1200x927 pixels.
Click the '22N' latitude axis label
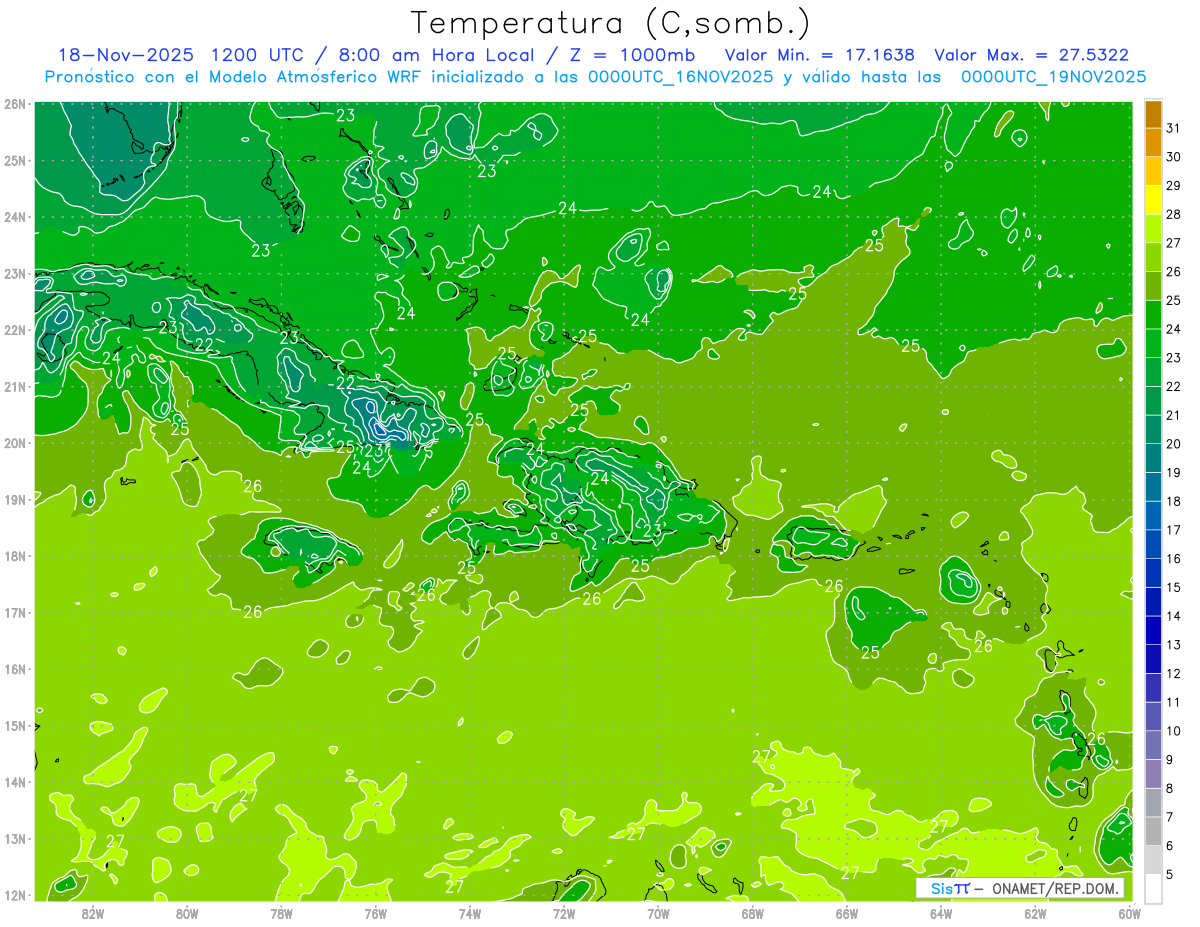(x=14, y=330)
